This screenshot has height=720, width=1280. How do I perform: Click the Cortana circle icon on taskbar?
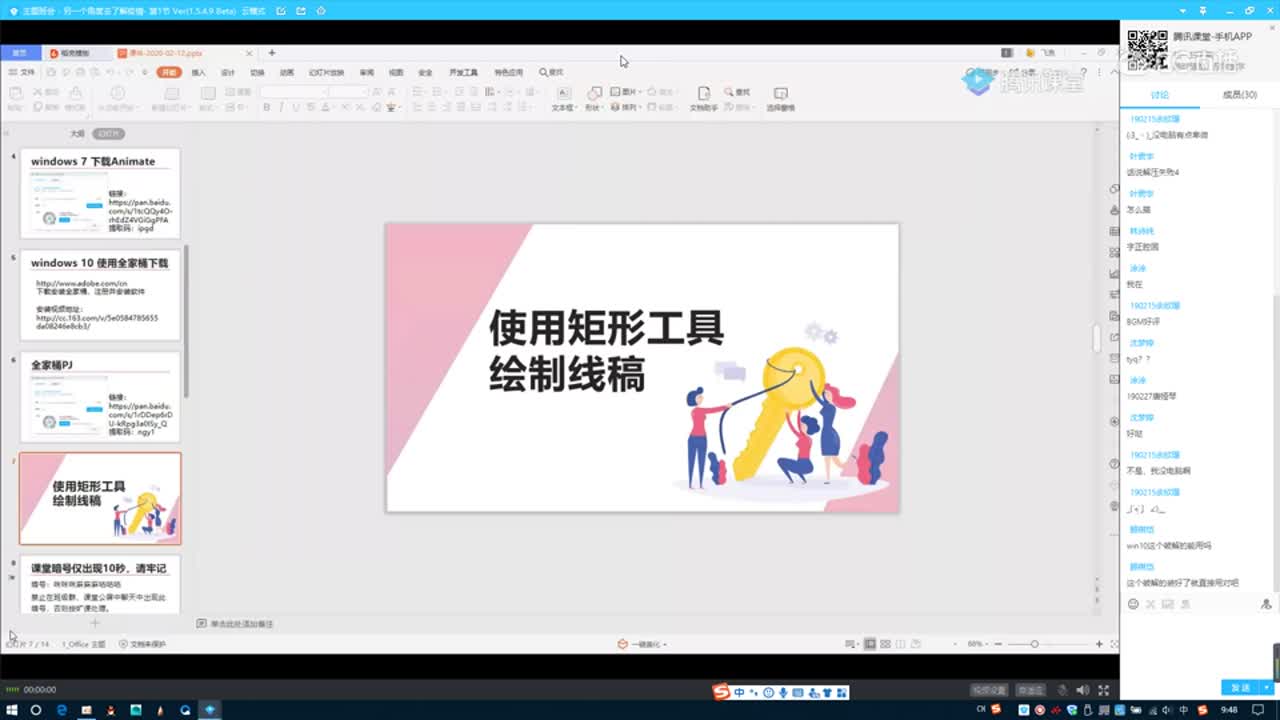35,709
